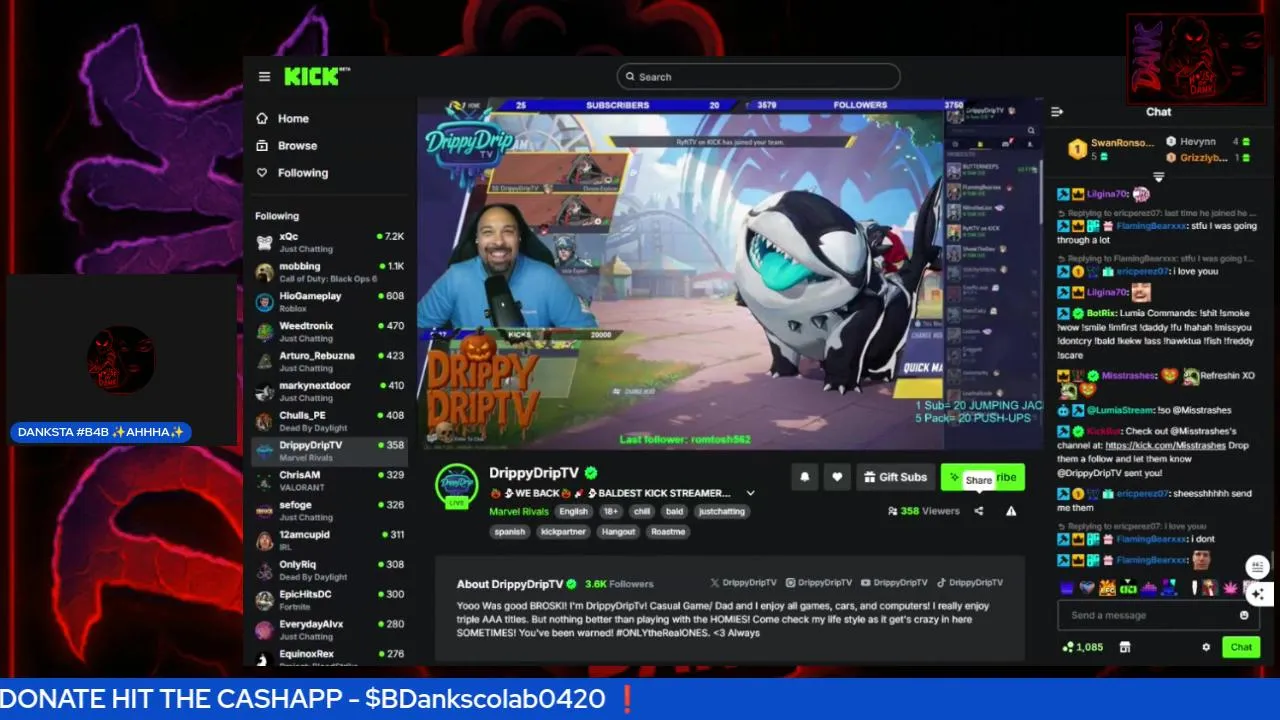Go to the Kick logo homepage
Viewport: 1280px width, 720px height.
click(311, 77)
